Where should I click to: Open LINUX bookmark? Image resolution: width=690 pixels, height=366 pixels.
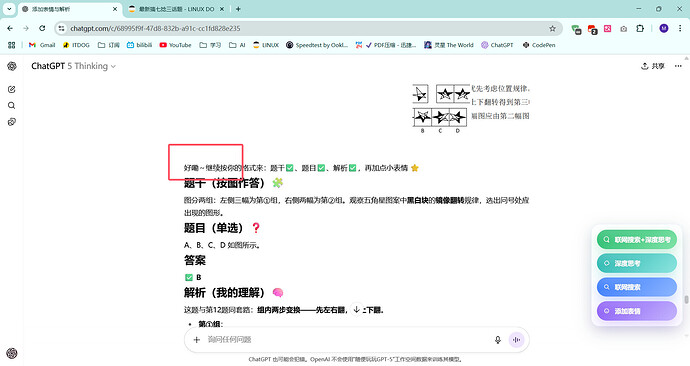point(266,45)
